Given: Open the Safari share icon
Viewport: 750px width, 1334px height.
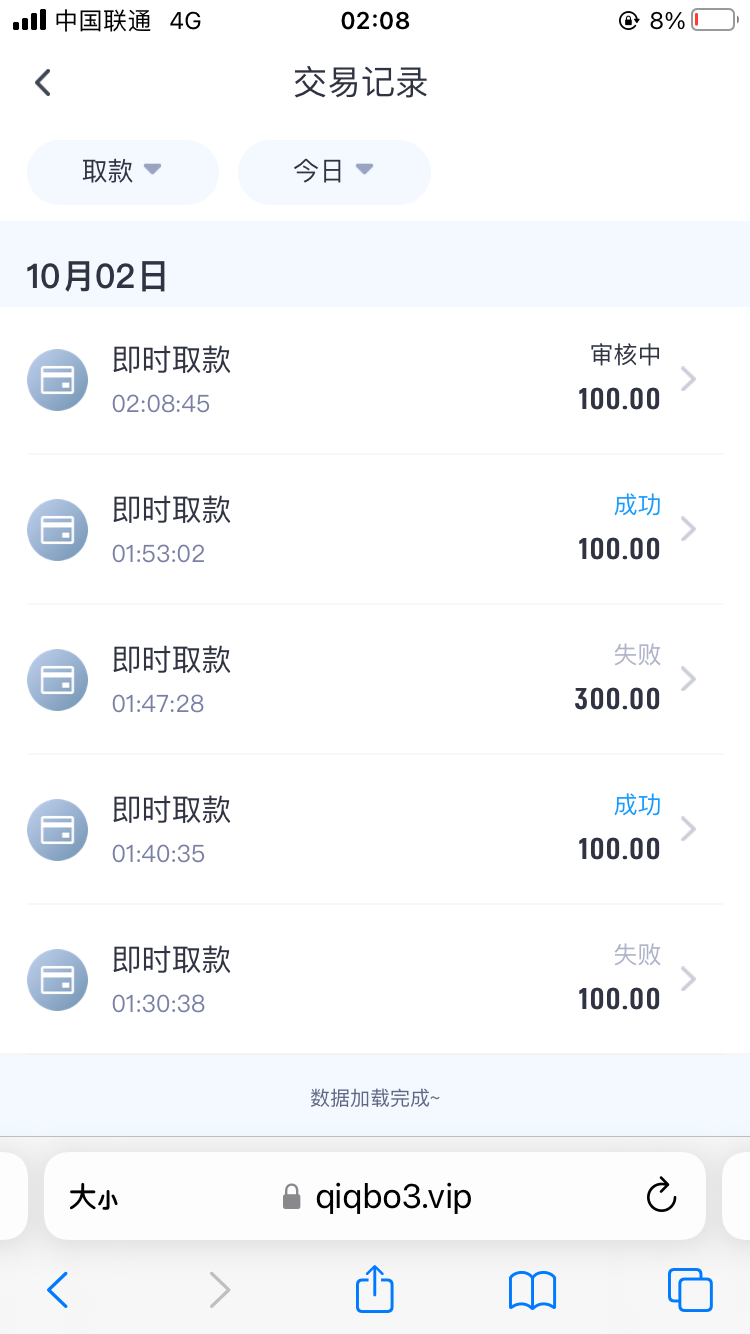Looking at the screenshot, I should tap(375, 1289).
